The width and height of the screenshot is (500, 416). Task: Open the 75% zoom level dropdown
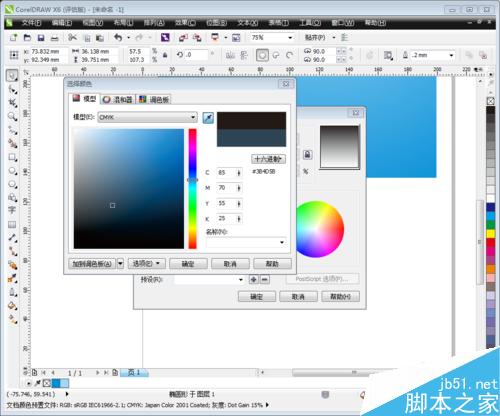(x=290, y=38)
